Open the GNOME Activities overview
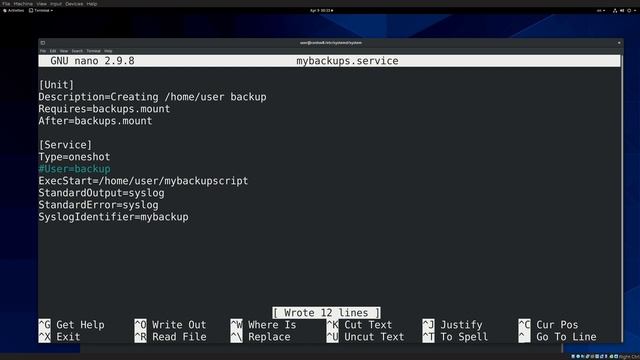Viewport: 640px width, 360px height. (13, 11)
